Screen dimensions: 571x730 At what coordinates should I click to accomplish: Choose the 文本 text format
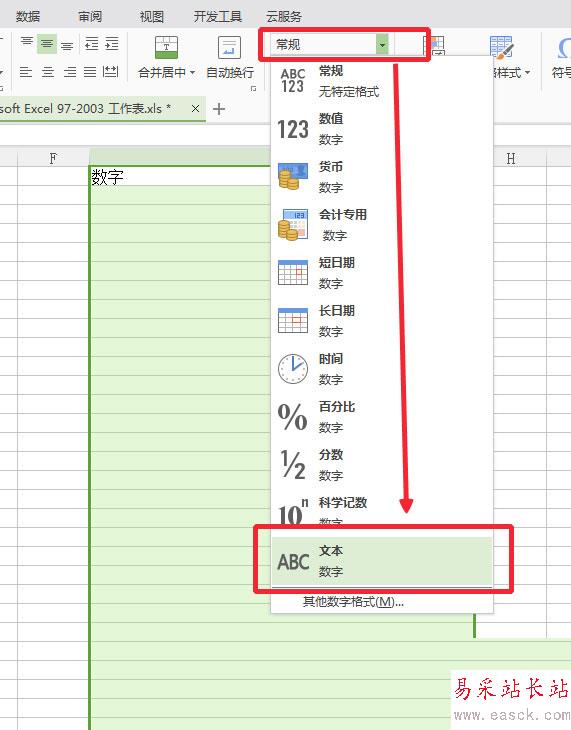tap(382, 561)
